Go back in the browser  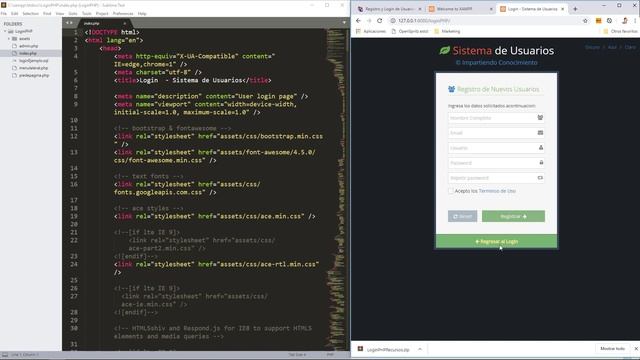click(358, 20)
